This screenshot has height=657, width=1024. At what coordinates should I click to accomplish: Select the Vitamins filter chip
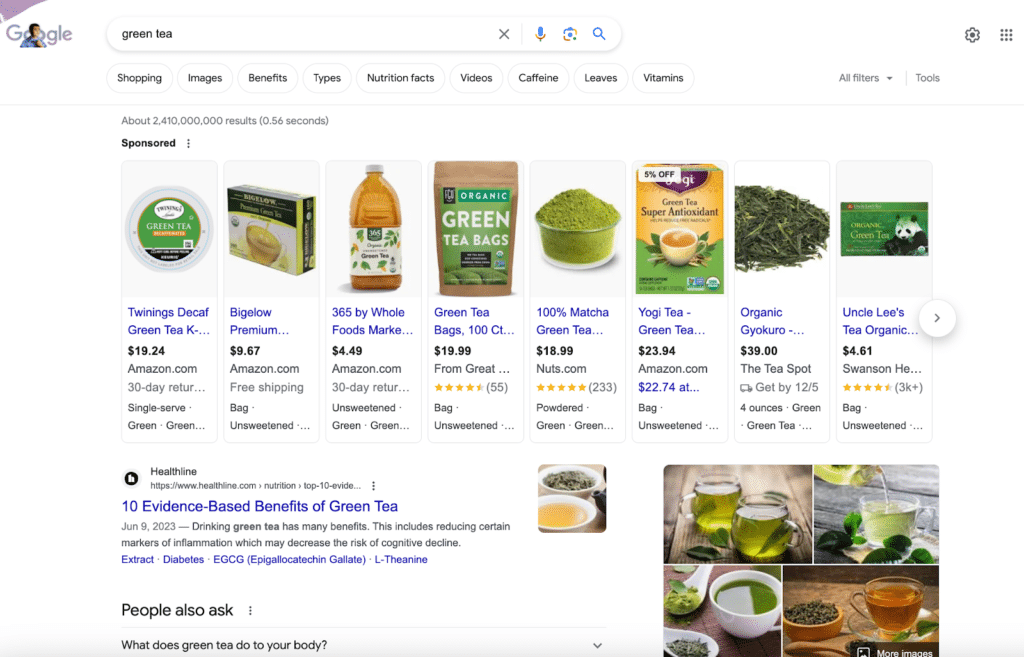coord(663,78)
